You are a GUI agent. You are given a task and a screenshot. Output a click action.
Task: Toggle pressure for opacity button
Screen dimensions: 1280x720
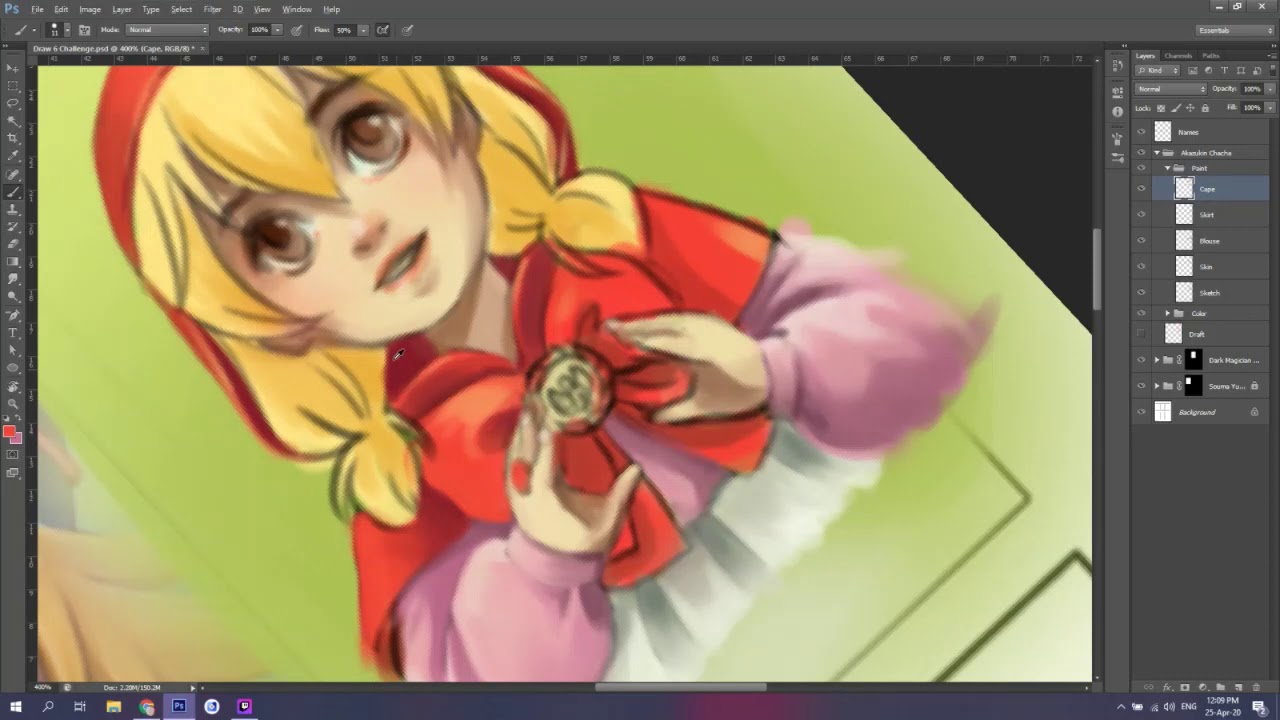click(x=297, y=30)
